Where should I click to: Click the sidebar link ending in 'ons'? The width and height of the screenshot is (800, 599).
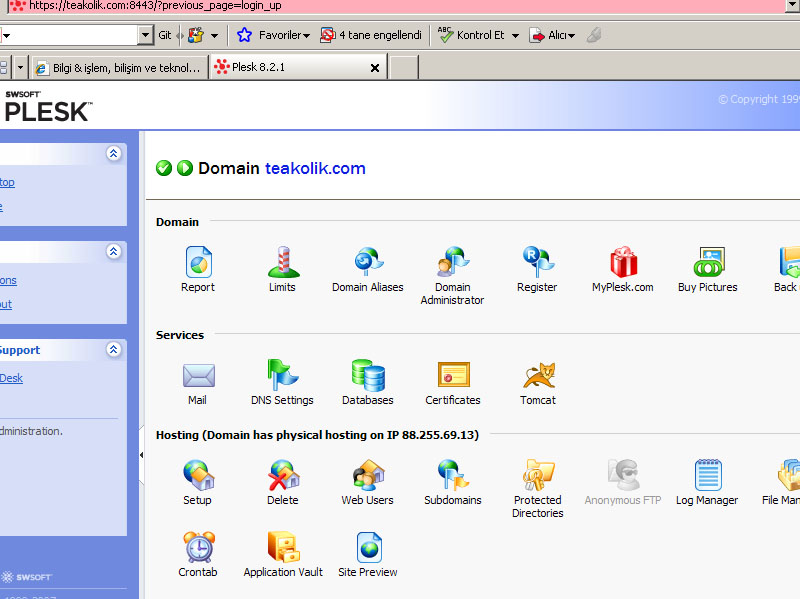point(8,280)
